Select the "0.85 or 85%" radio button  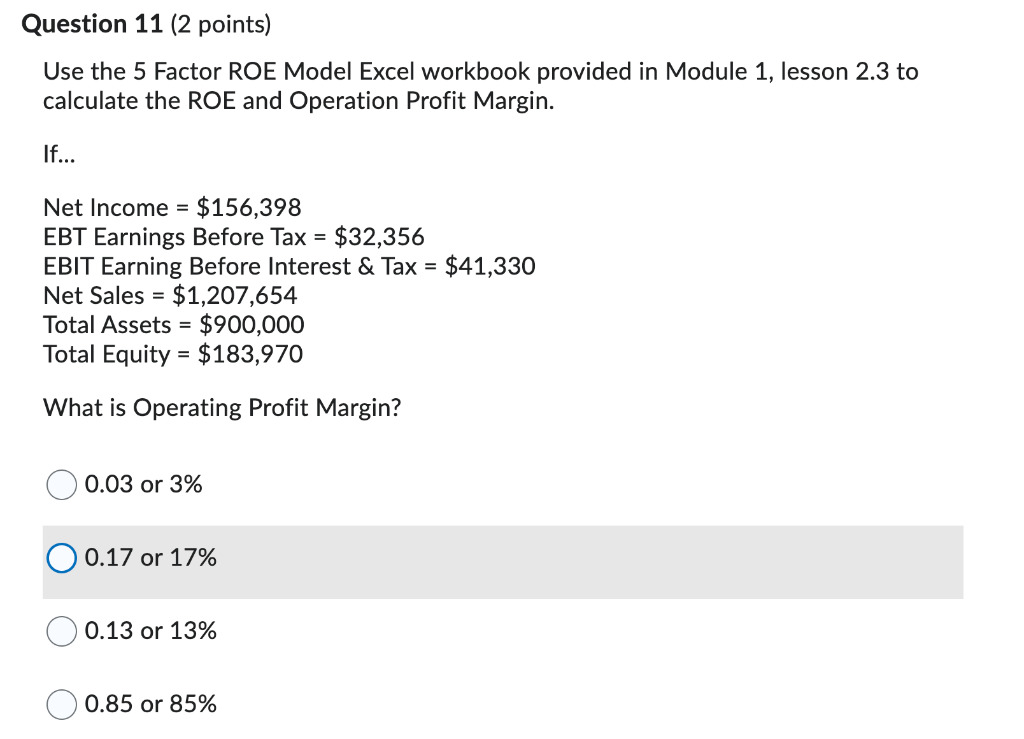(61, 704)
